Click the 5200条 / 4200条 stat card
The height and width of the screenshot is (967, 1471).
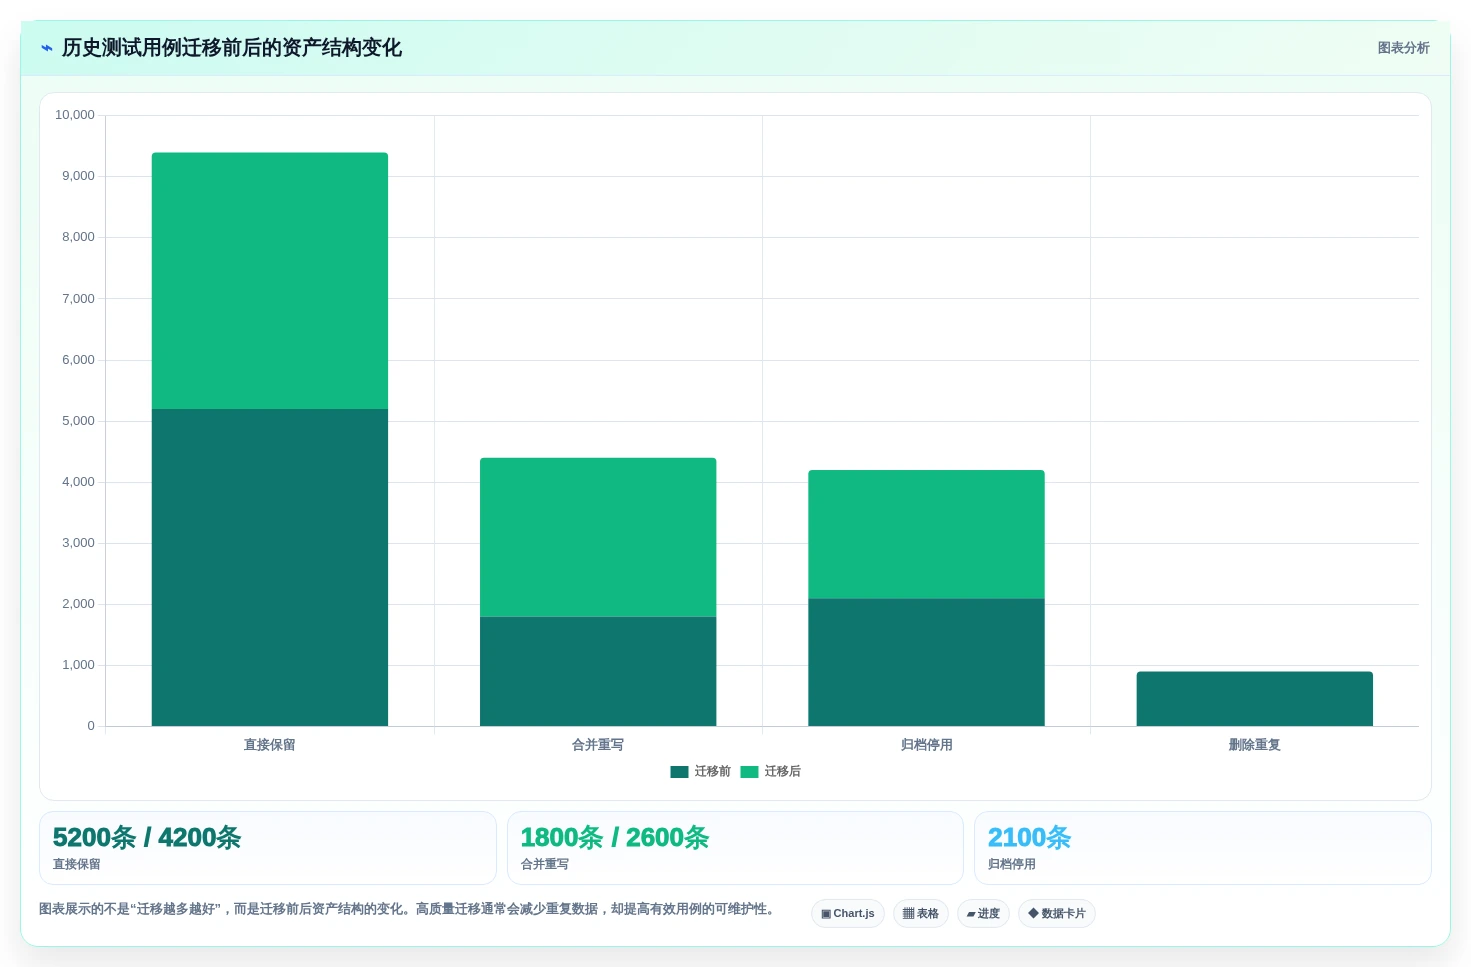(268, 848)
